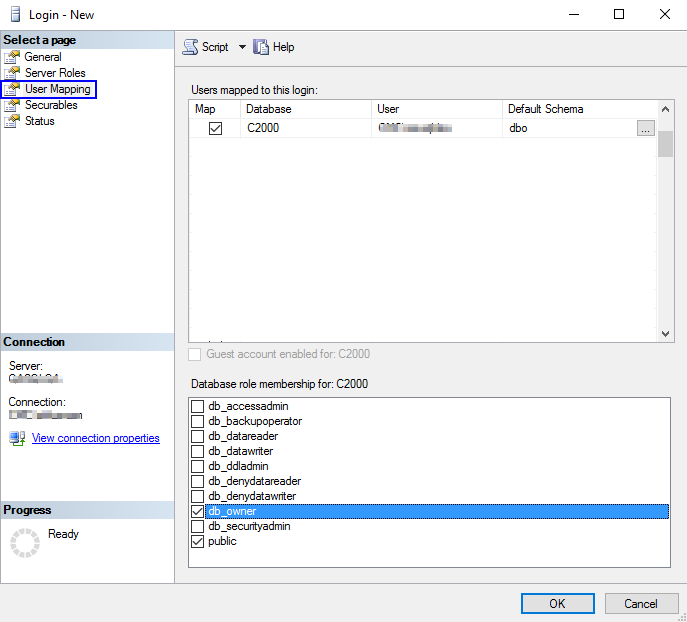Viewport: 687px width, 622px height.
Task: Uncheck the Map checkbox for C2000
Action: [x=215, y=128]
